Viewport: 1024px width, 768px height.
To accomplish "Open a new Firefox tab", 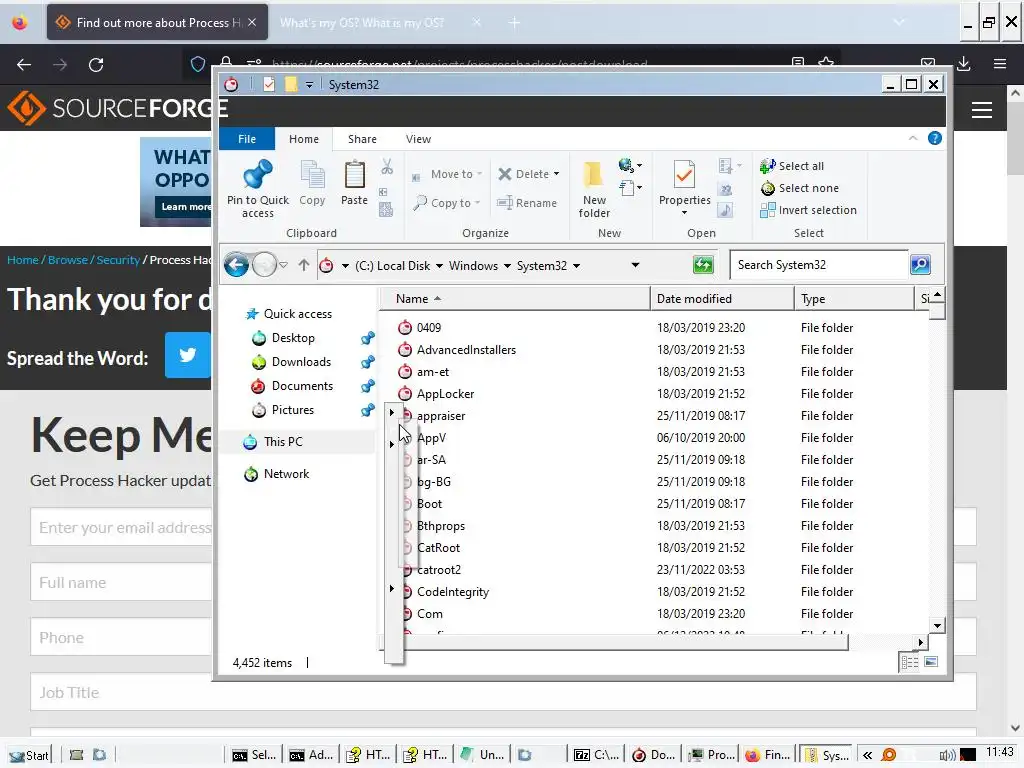I will pos(514,23).
